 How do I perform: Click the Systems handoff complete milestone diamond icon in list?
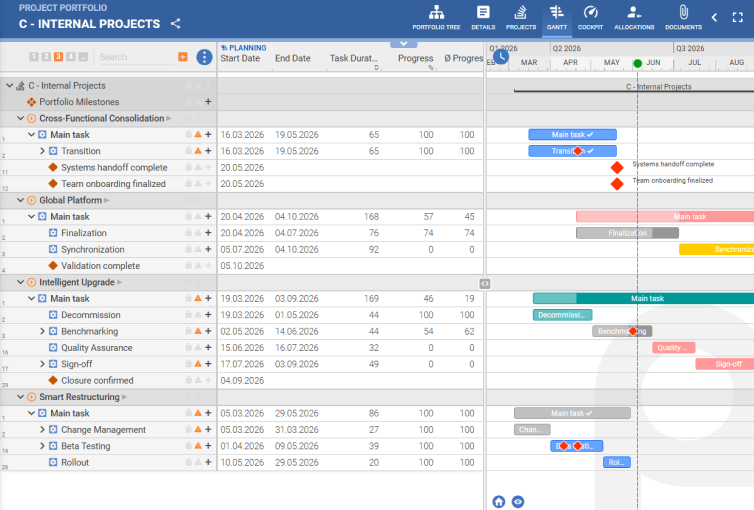click(53, 167)
